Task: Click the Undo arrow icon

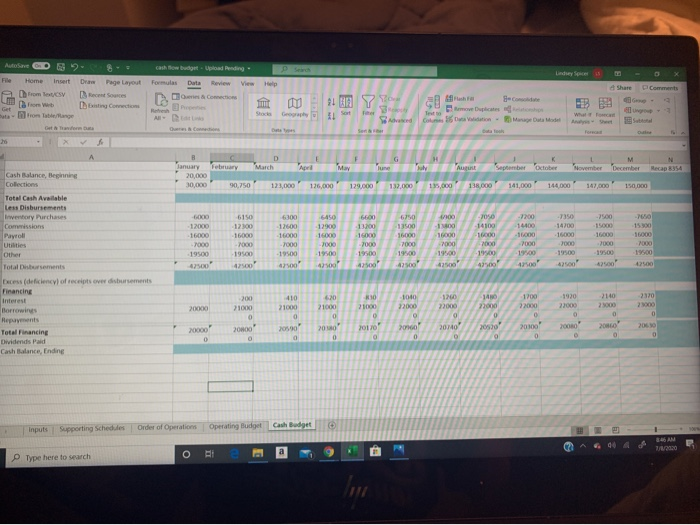Action: (74, 67)
